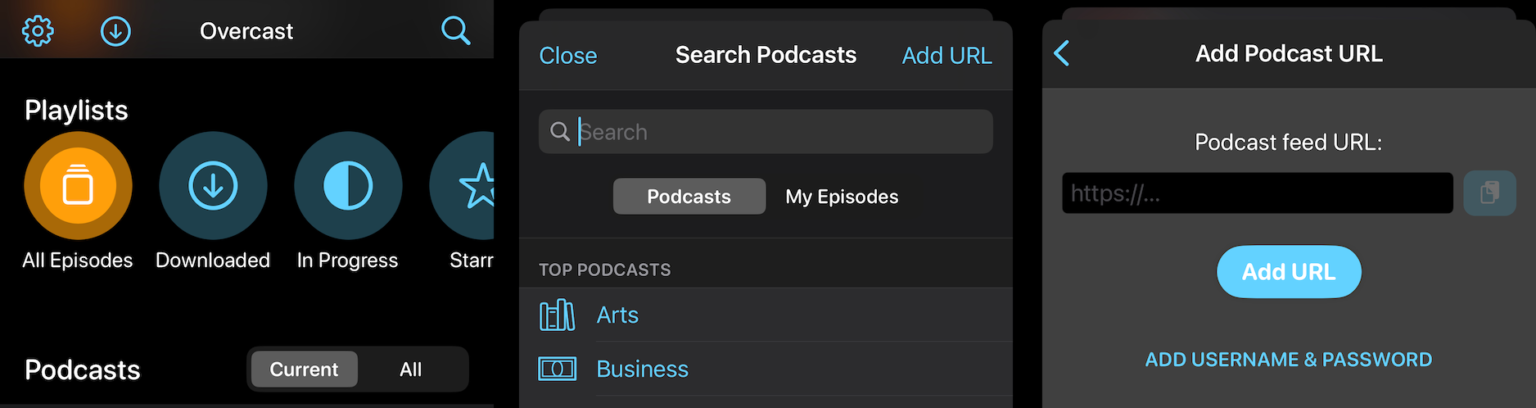This screenshot has height=408, width=1536.
Task: Focus the podcast Search field
Action: 766,132
